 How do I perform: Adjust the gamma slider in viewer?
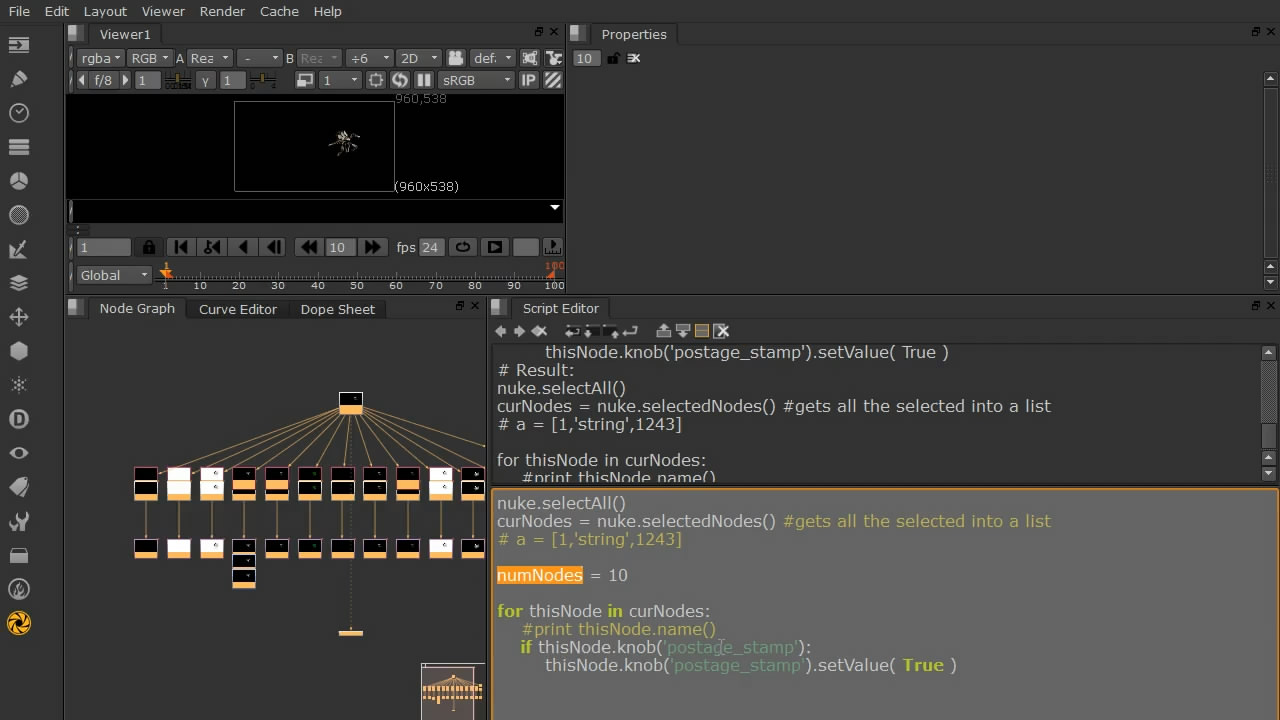coord(263,80)
